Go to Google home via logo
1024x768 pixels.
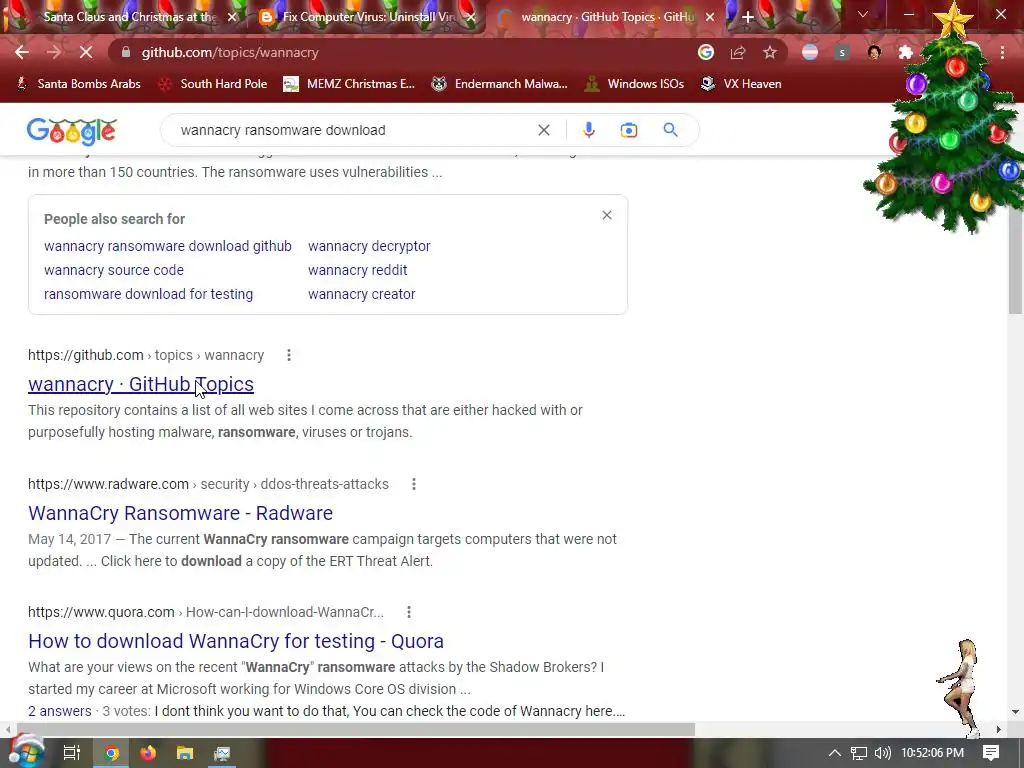click(72, 132)
